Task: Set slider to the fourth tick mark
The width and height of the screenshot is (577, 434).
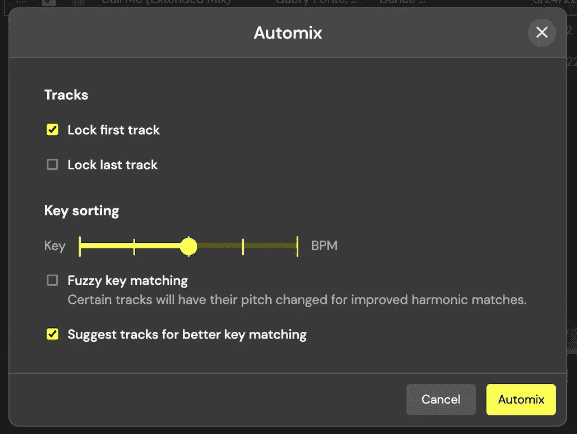Action: tap(243, 246)
